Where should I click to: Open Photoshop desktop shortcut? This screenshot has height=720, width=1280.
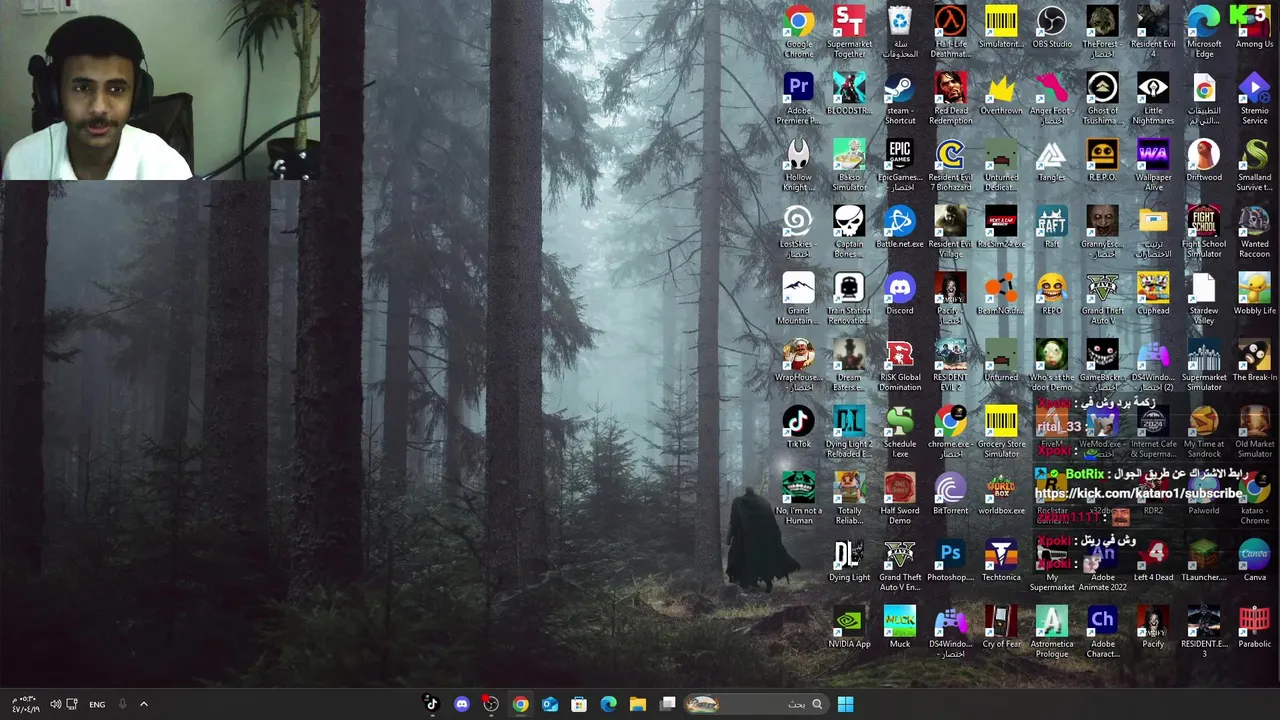pyautogui.click(x=950, y=560)
